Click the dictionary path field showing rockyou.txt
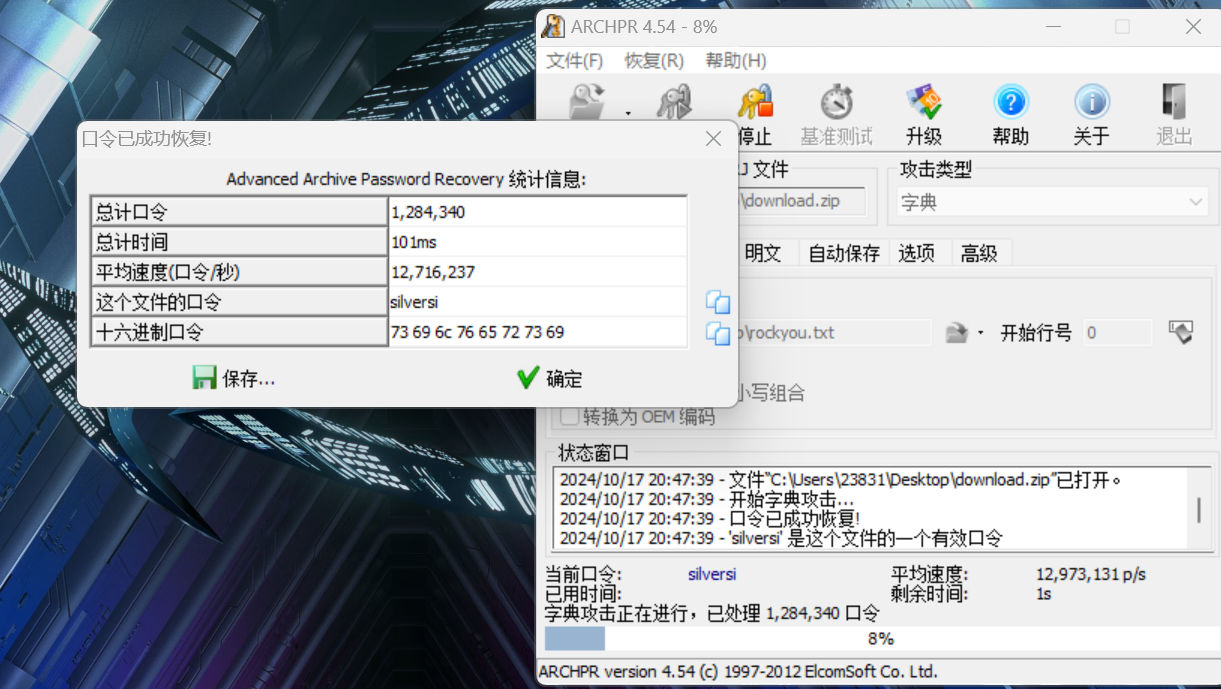Screen dimensions: 1221x689 [x=833, y=333]
